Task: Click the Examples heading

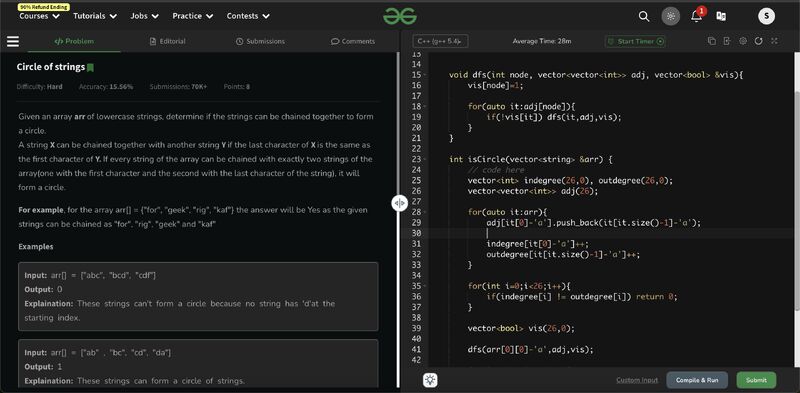Action: (36, 247)
